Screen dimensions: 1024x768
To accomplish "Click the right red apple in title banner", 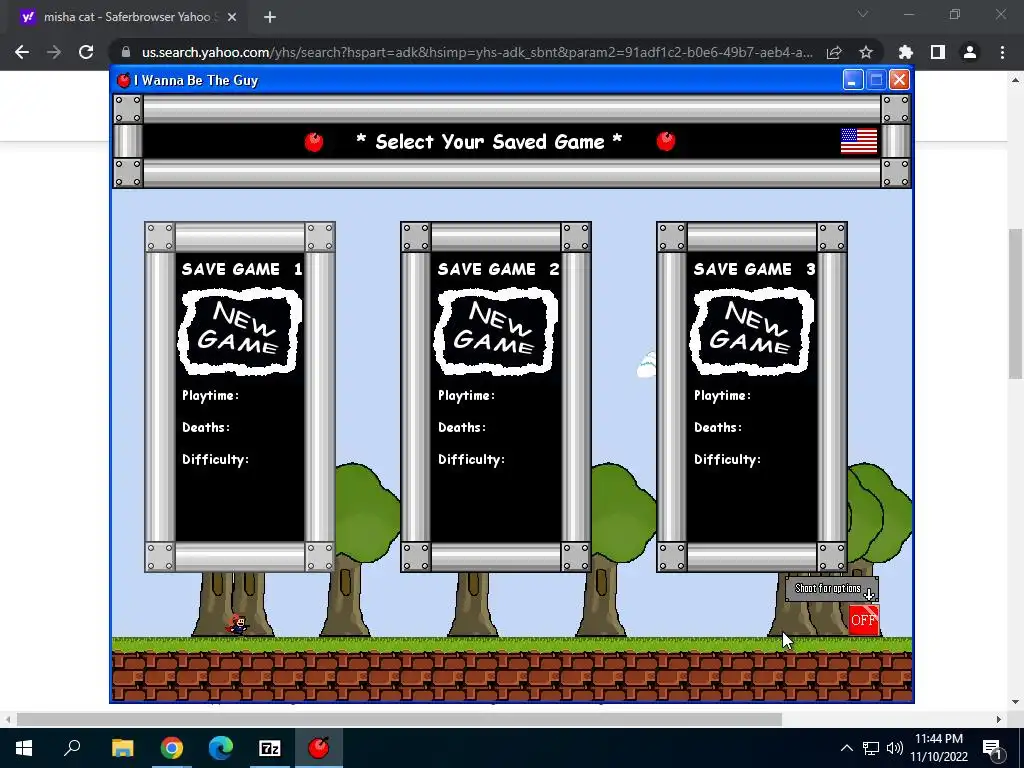I will click(x=665, y=140).
